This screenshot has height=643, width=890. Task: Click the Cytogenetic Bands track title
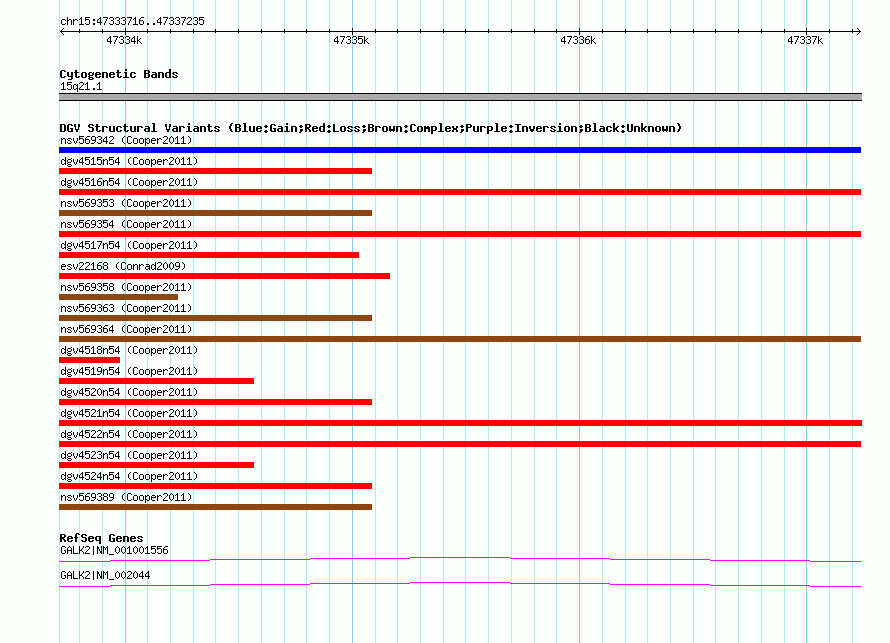point(119,74)
